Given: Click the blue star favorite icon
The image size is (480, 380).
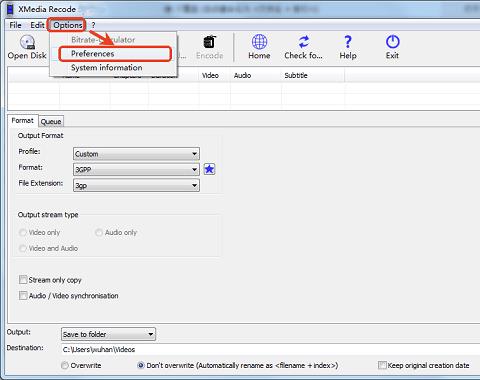Looking at the screenshot, I should [209, 169].
